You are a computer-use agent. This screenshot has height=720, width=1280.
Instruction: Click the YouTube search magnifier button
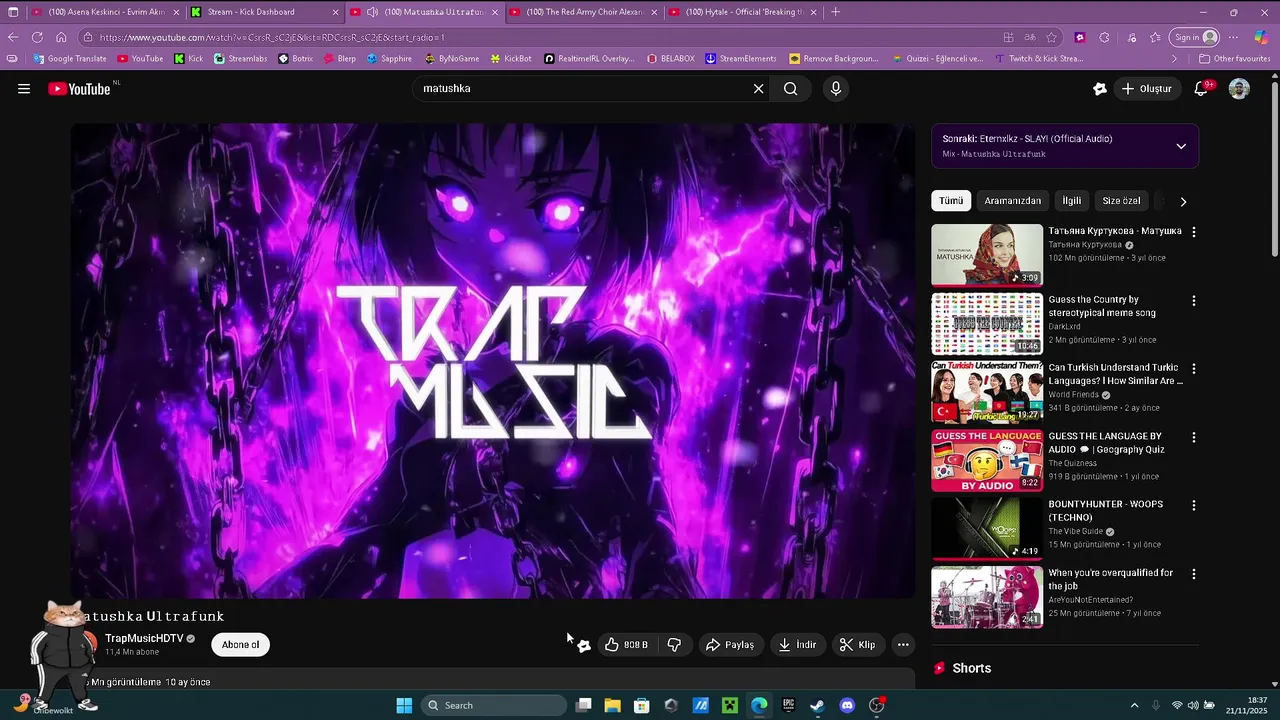pyautogui.click(x=790, y=89)
